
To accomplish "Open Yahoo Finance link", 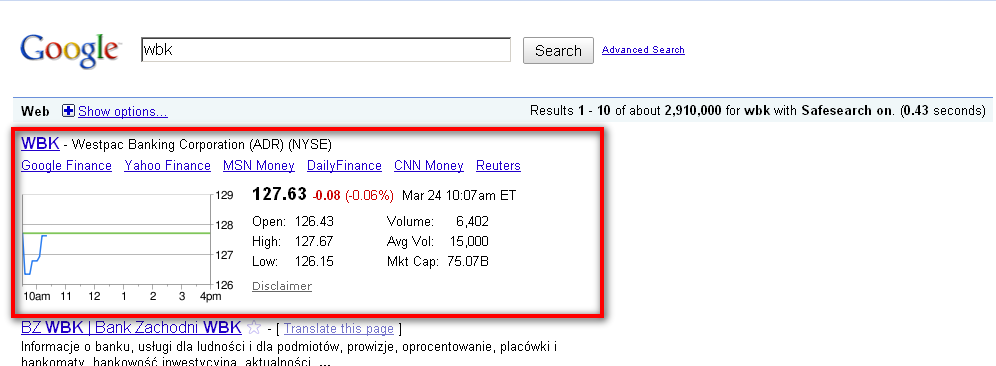I will 167,166.
